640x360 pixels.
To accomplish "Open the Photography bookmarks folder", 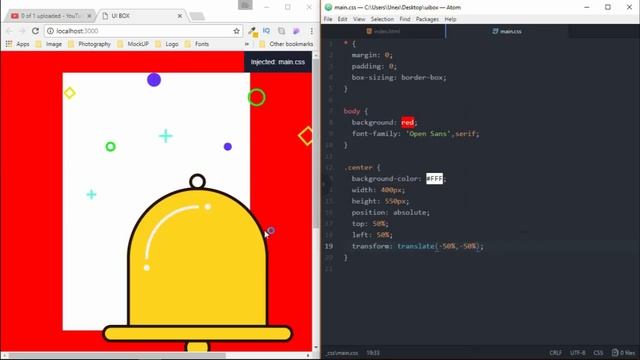I will pyautogui.click(x=89, y=44).
